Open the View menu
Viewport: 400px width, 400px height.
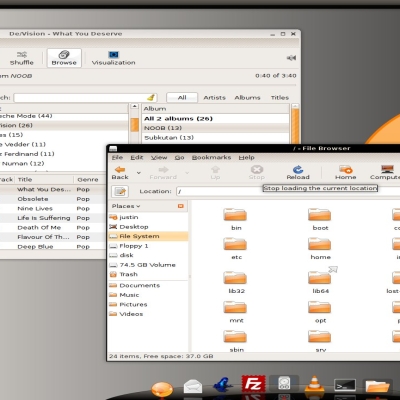[x=159, y=157]
